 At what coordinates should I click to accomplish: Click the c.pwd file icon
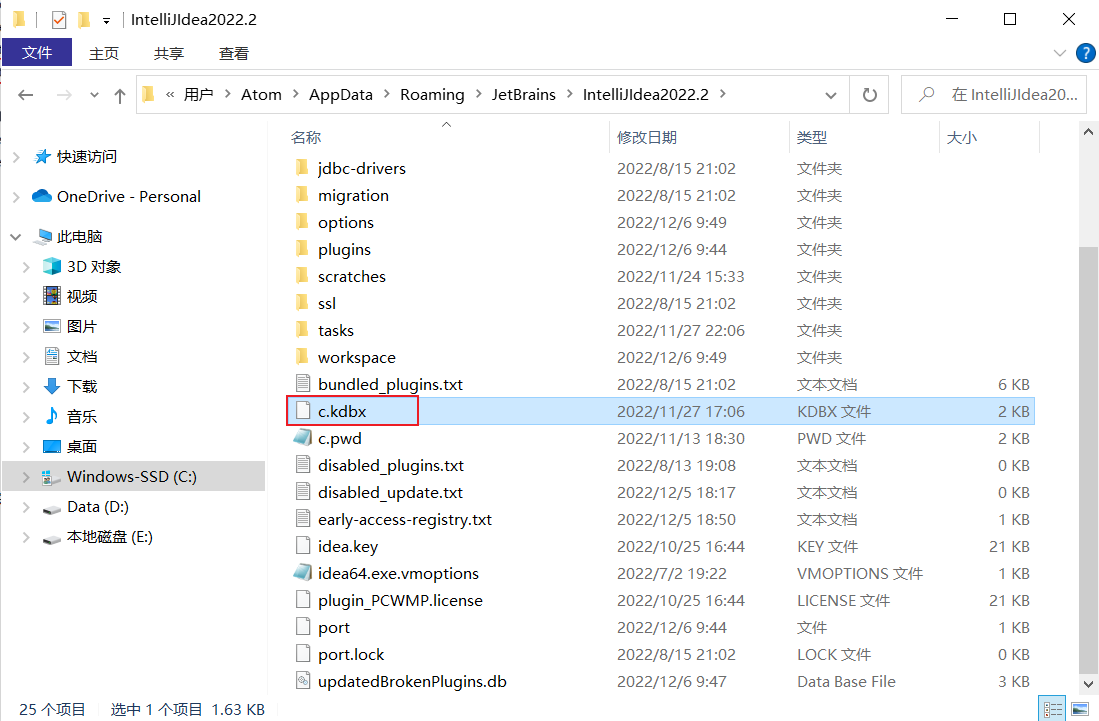(303, 438)
